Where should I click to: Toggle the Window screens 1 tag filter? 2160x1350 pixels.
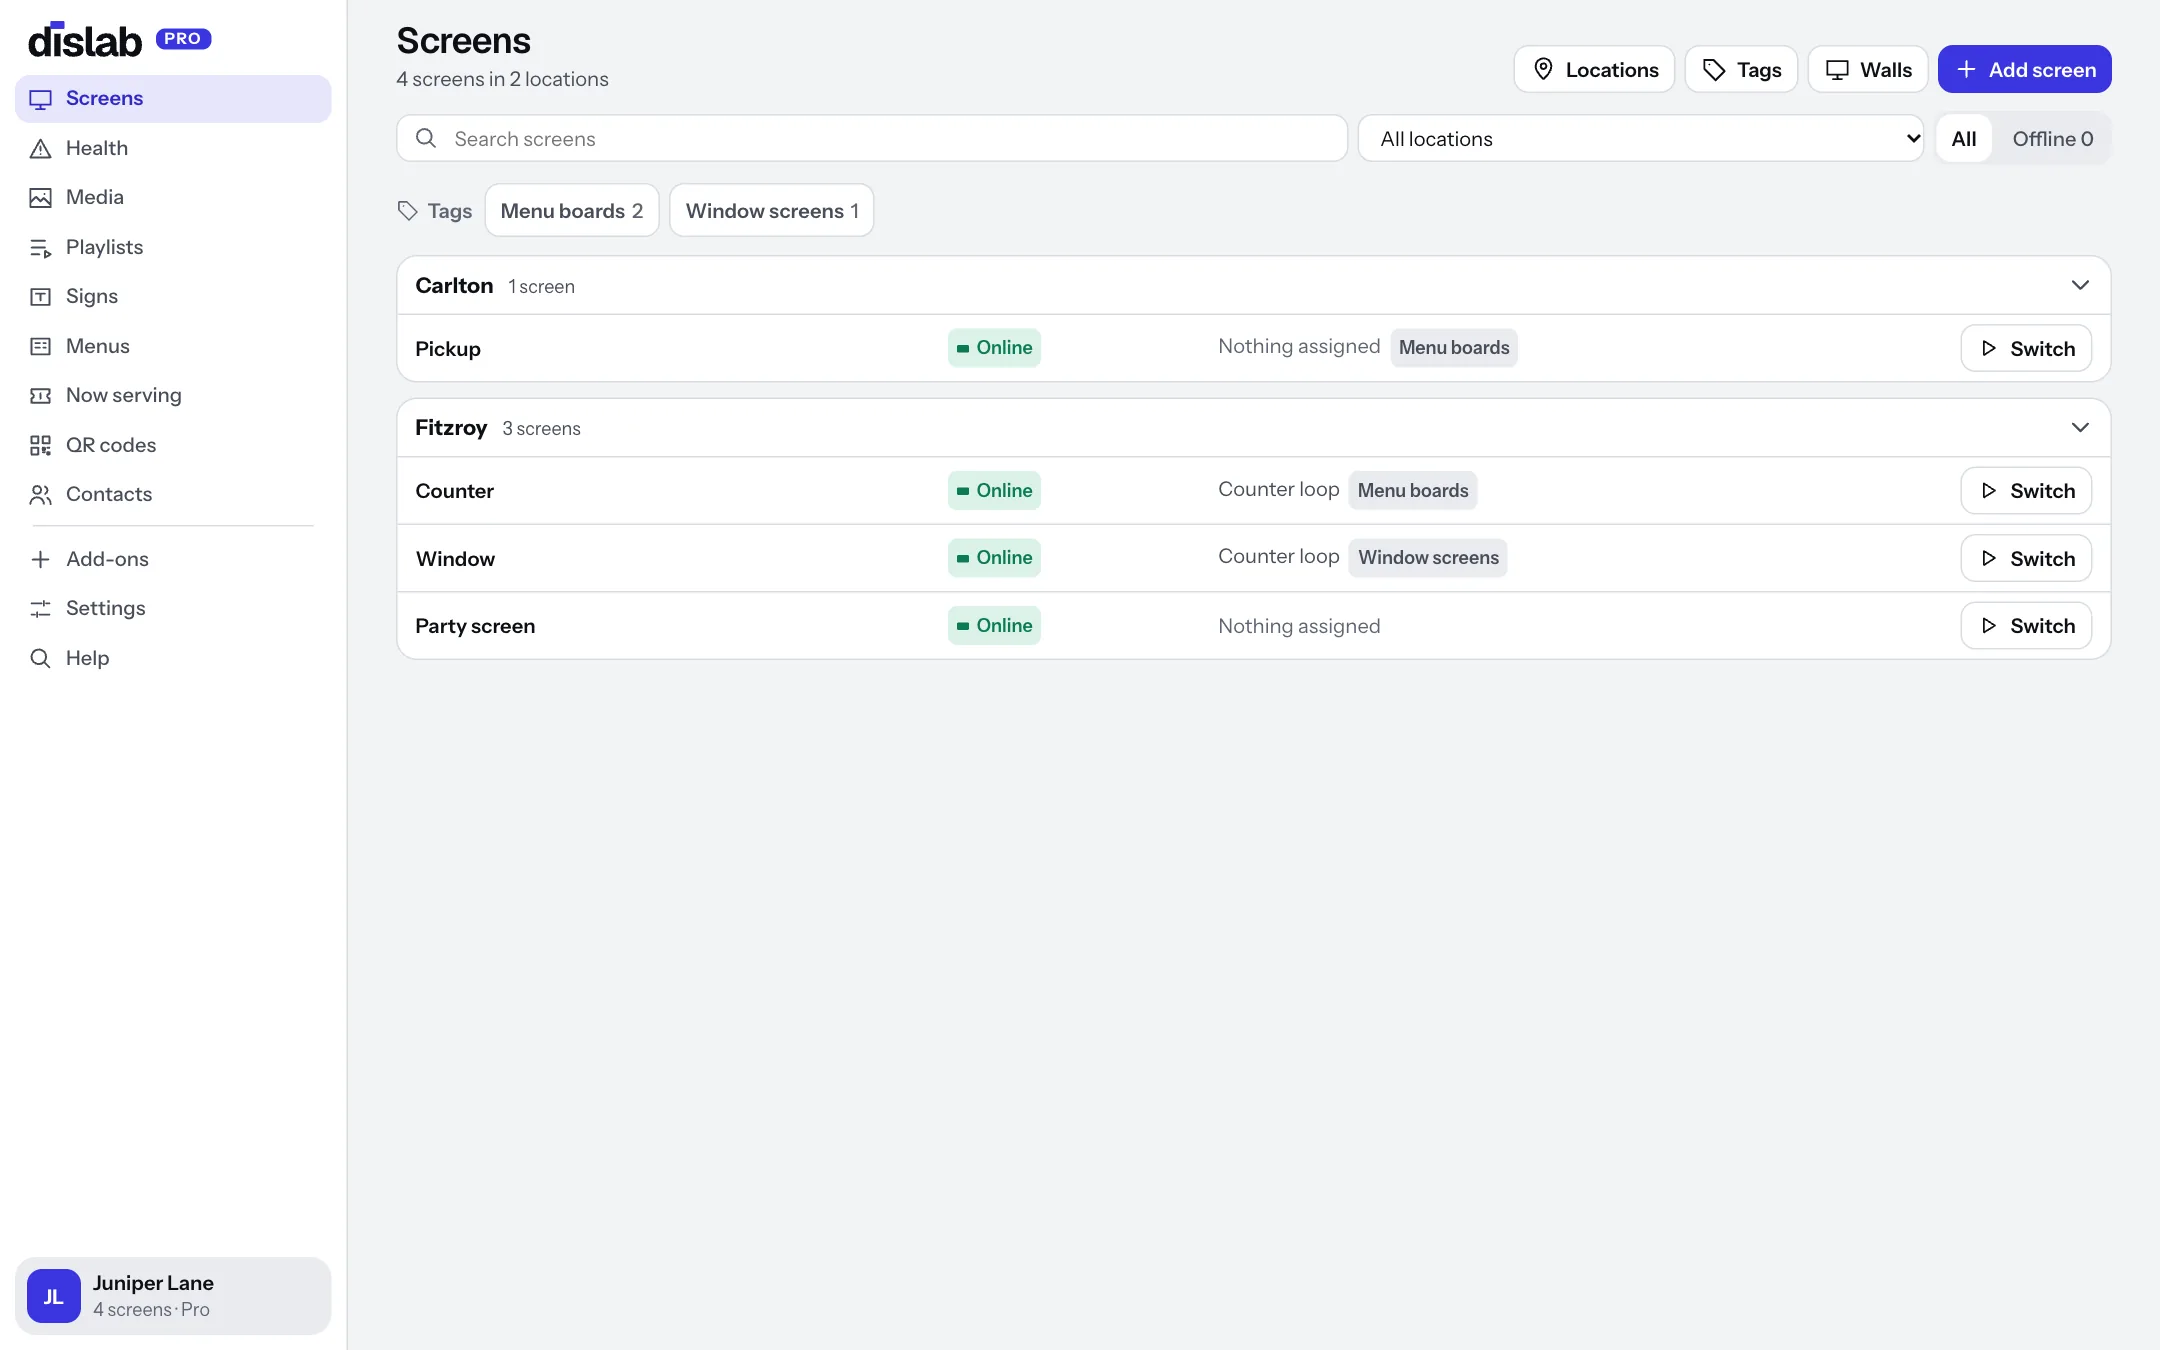pos(772,210)
